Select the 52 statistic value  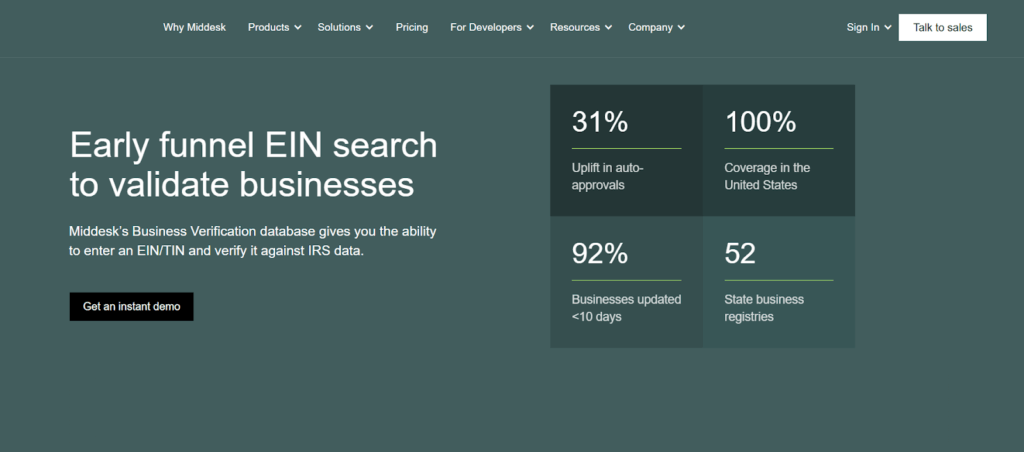[740, 253]
